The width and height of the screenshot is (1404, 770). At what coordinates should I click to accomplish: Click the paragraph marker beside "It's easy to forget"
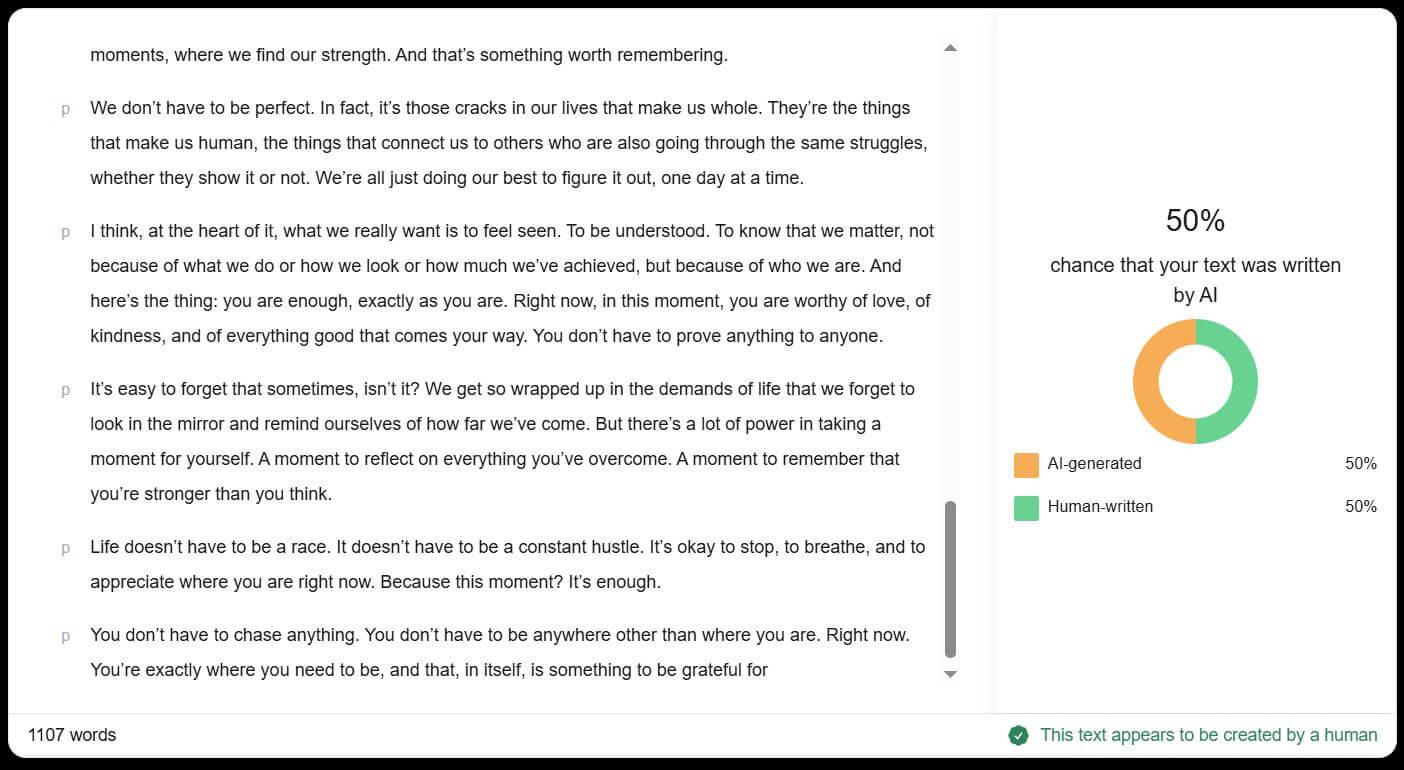pos(66,390)
